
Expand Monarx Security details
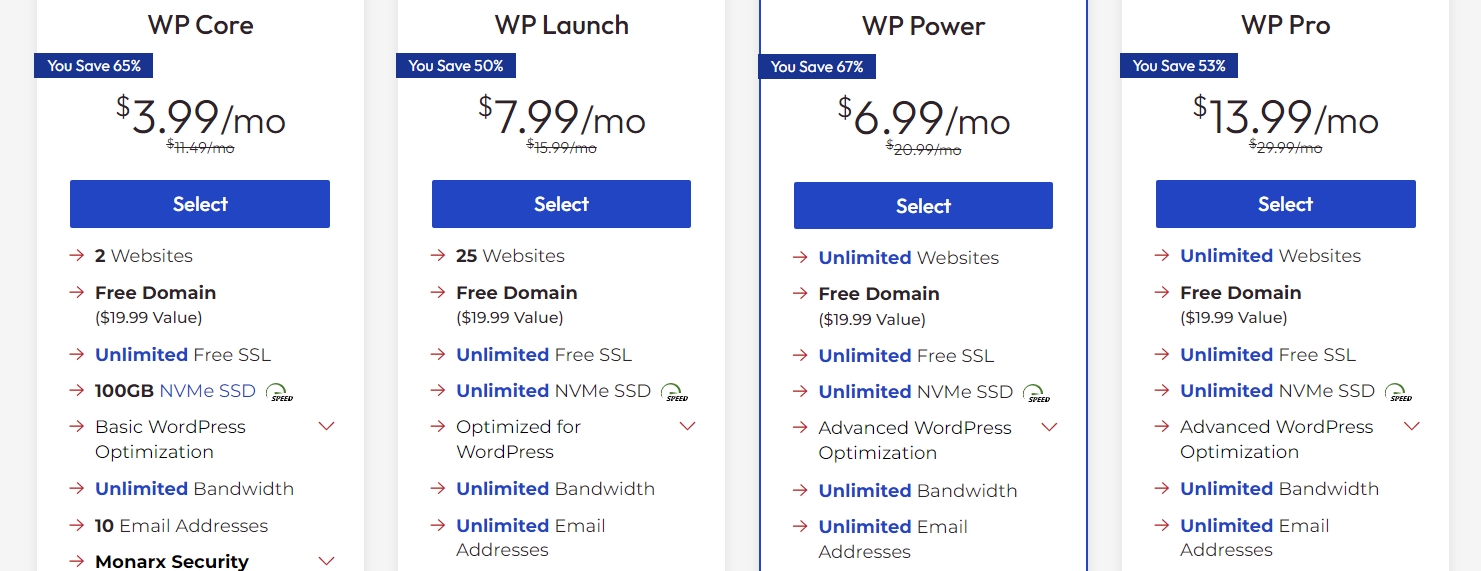tap(326, 561)
